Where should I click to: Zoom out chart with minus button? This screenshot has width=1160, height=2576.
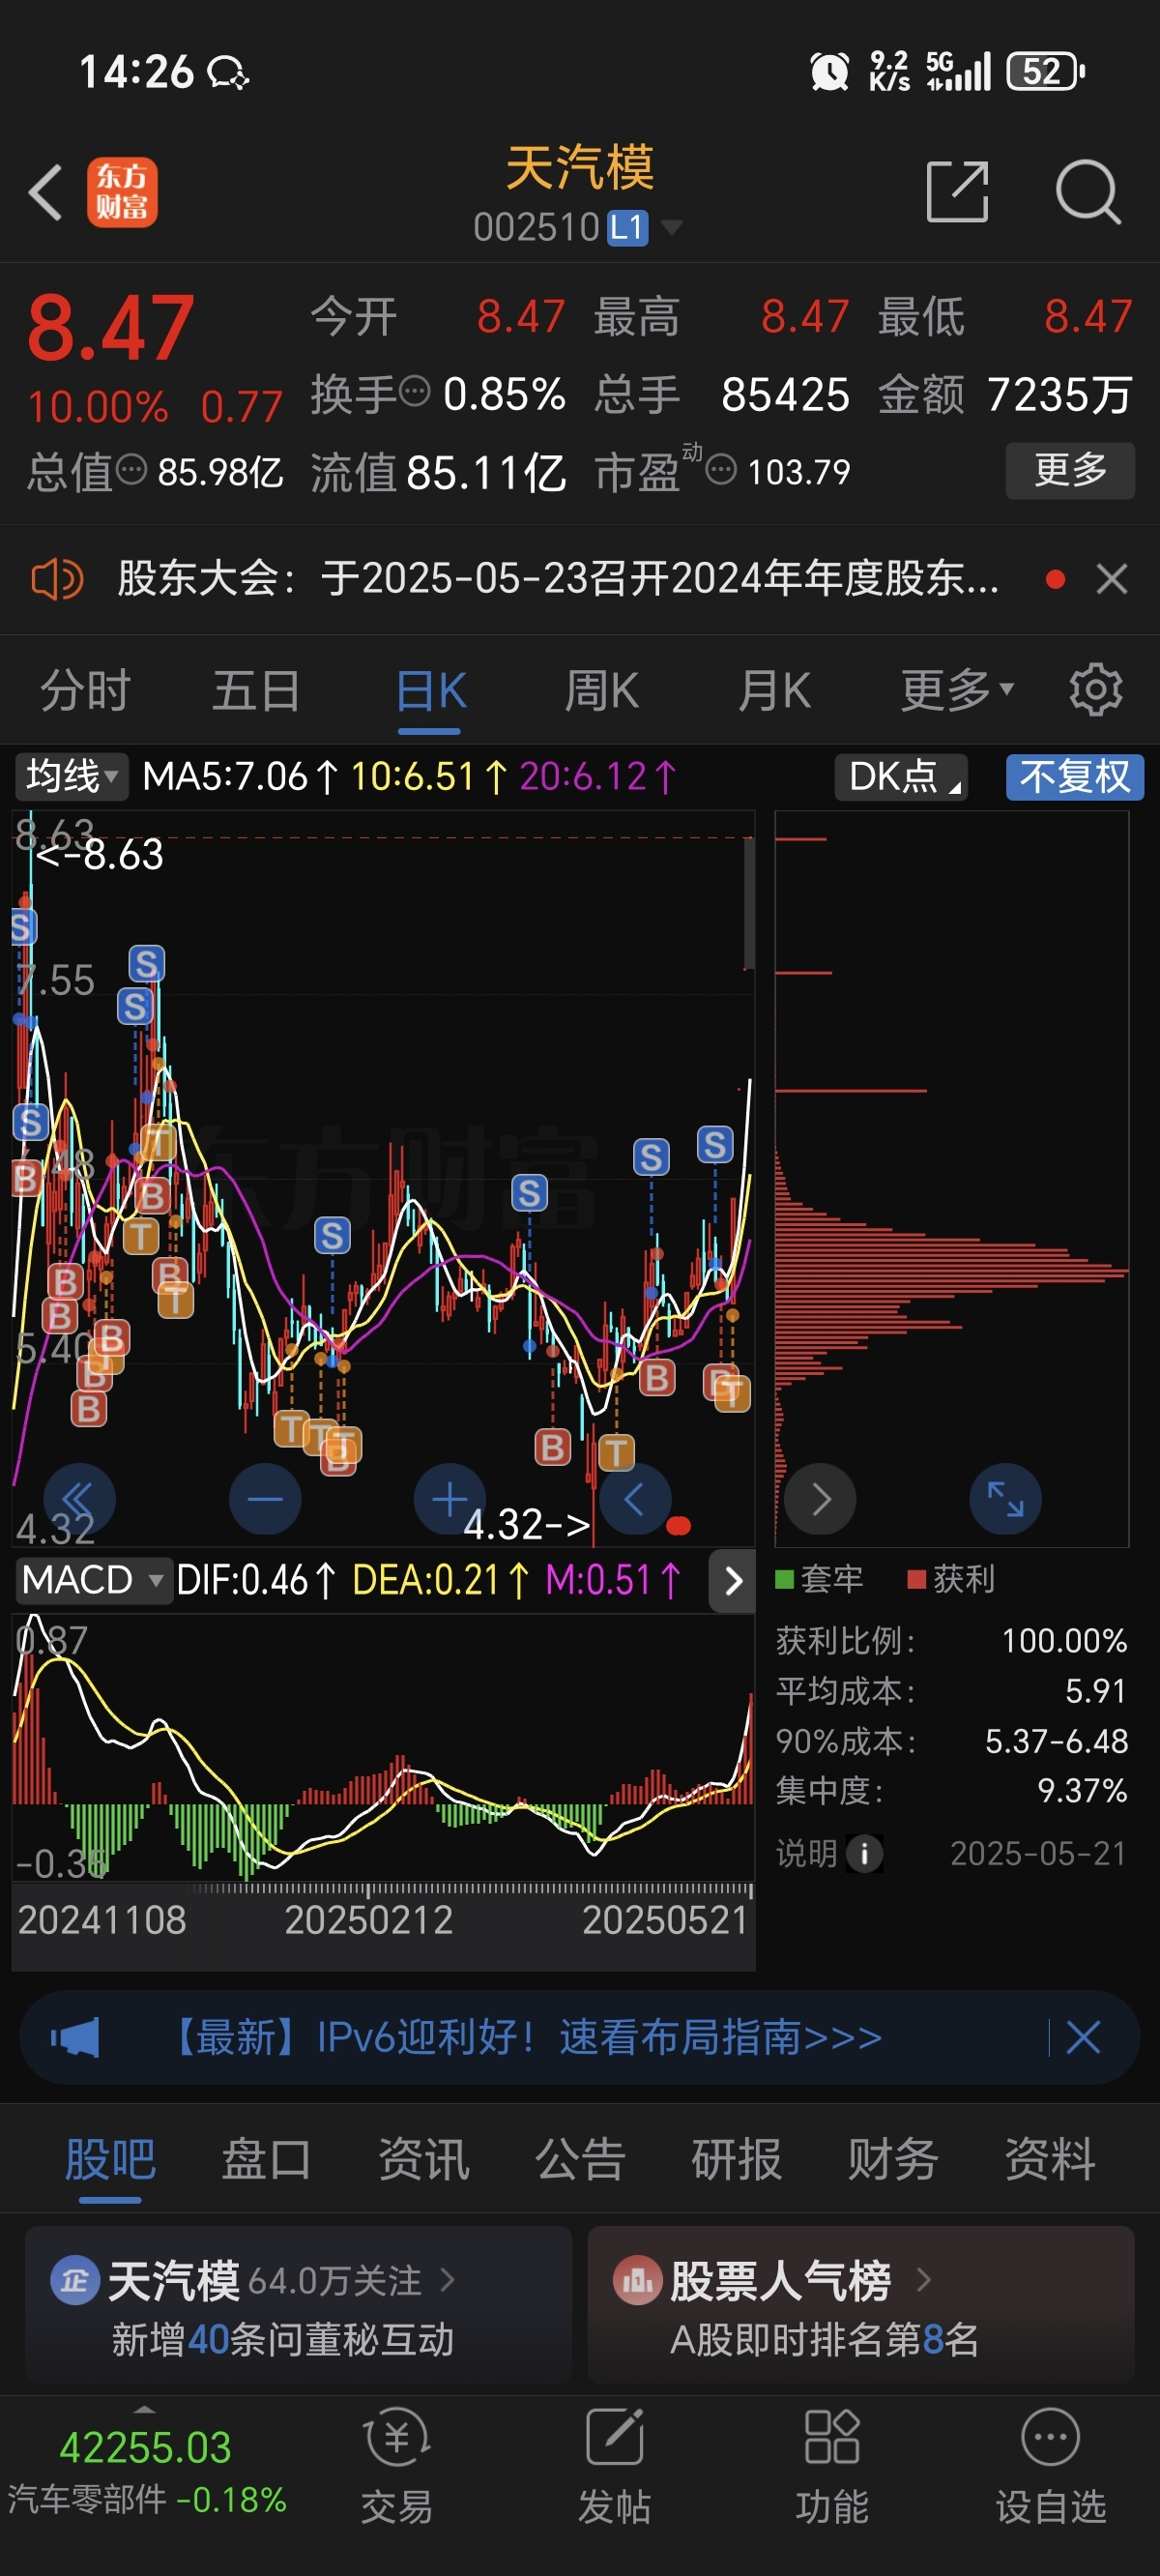point(265,1499)
